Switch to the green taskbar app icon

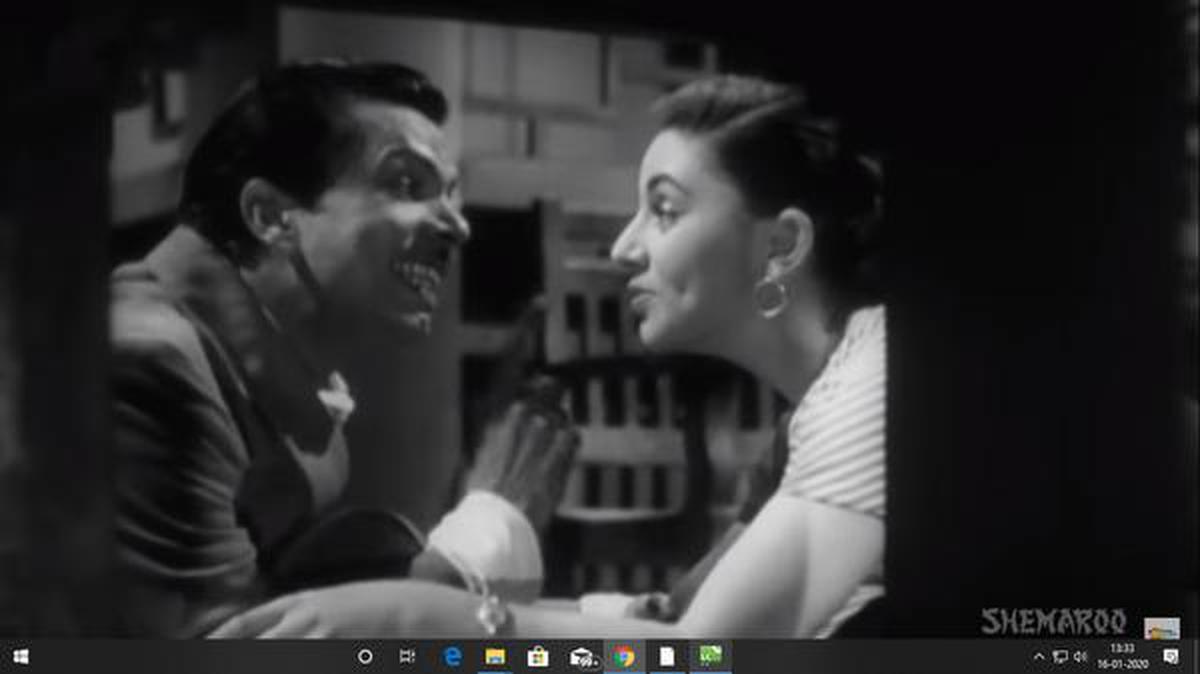[710, 657]
